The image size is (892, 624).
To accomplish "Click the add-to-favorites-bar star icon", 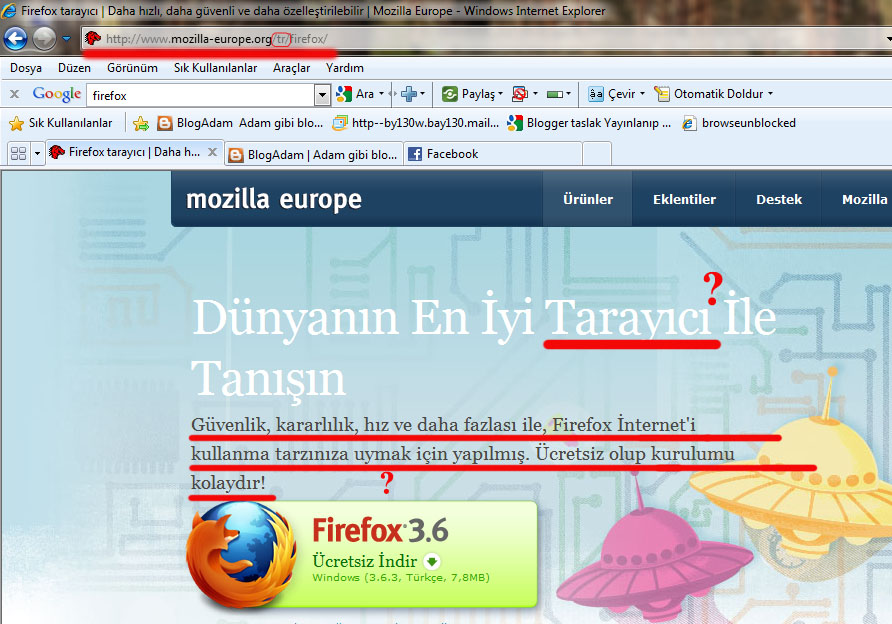I will click(141, 123).
